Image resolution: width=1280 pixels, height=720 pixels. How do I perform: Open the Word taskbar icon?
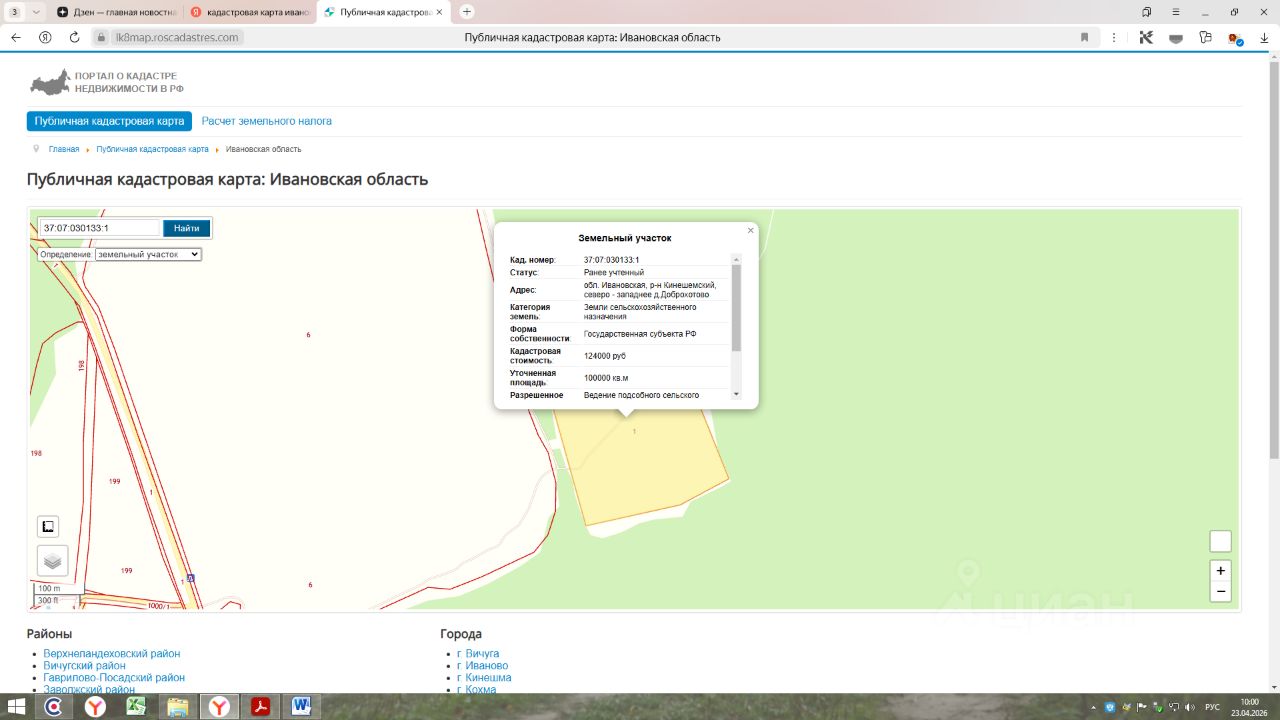coord(301,707)
